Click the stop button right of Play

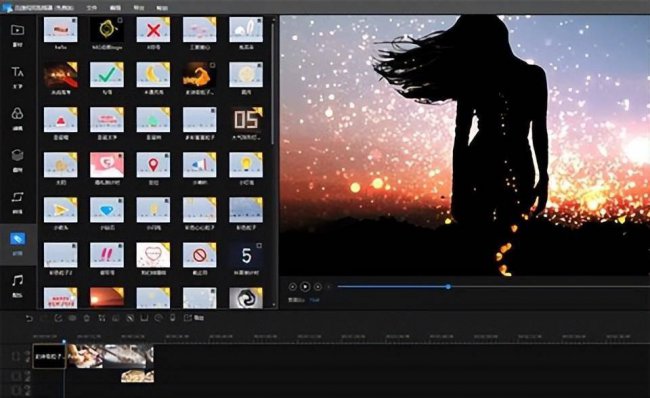click(x=318, y=286)
